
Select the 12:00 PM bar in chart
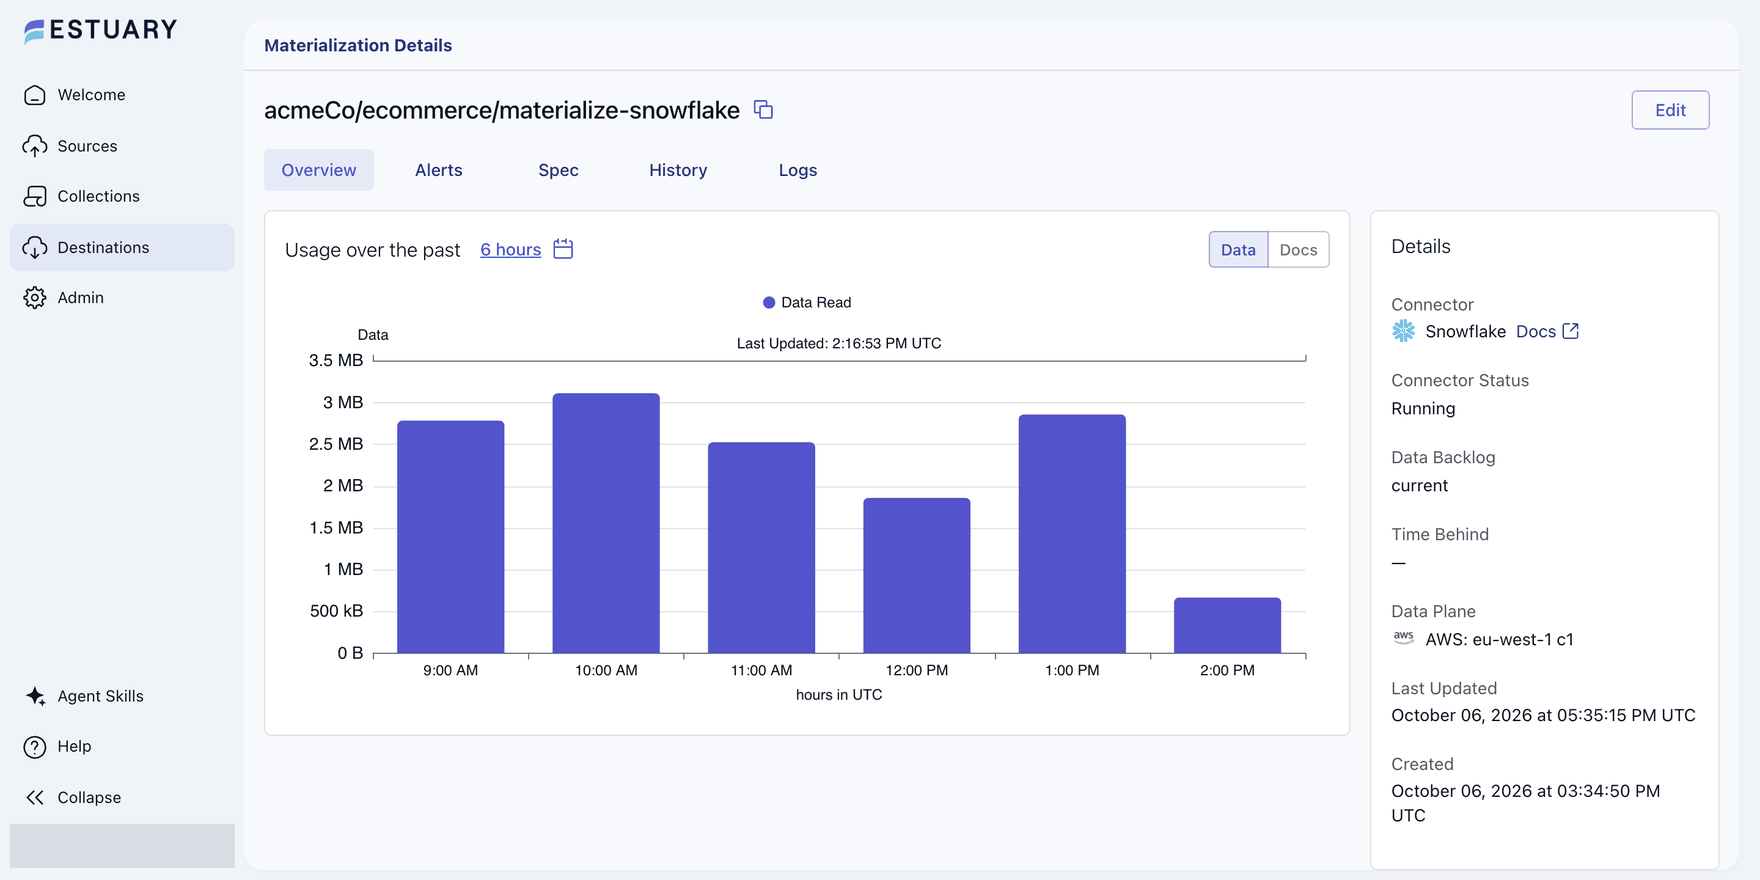point(917,575)
